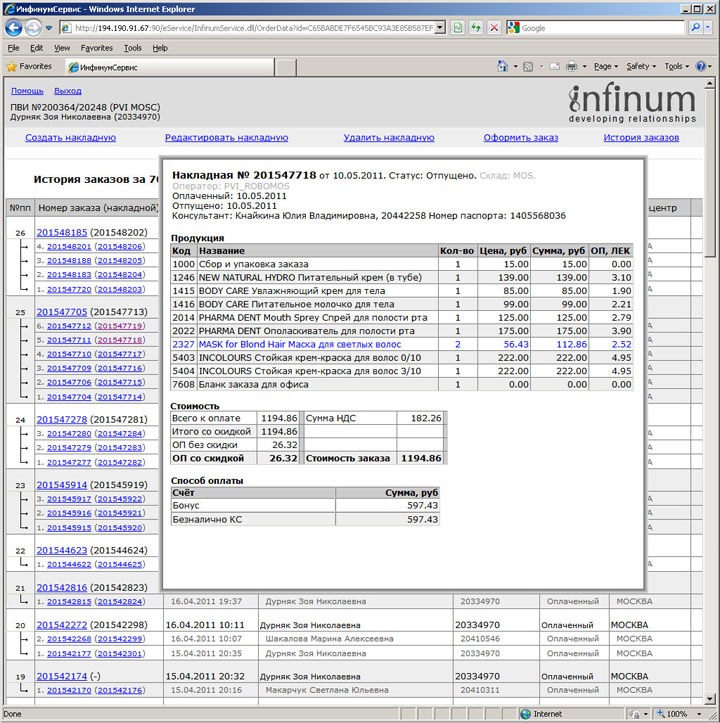
Task: Open order 201544623 link
Action: click(62, 551)
